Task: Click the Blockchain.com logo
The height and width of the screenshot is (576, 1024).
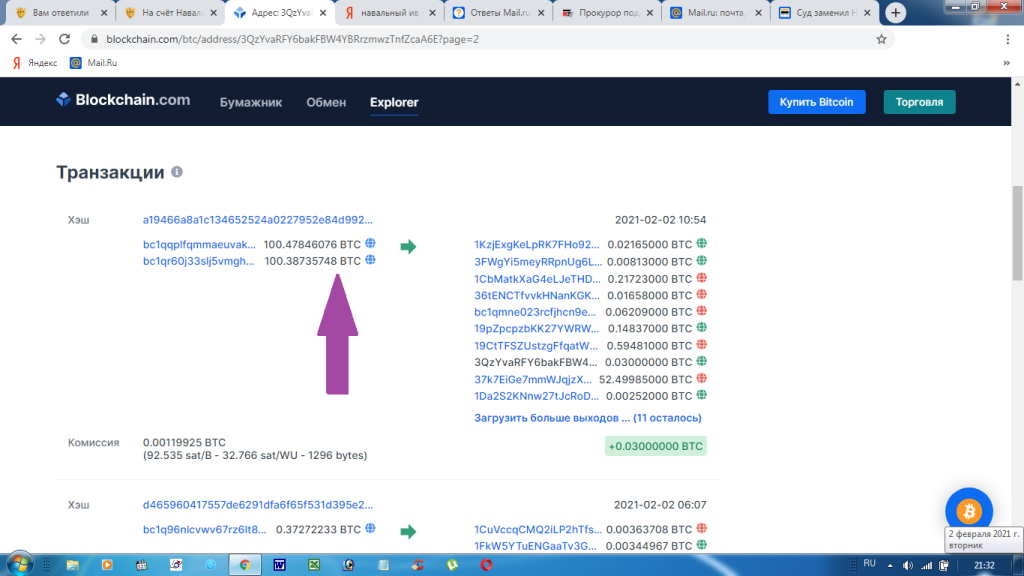Action: [x=123, y=101]
